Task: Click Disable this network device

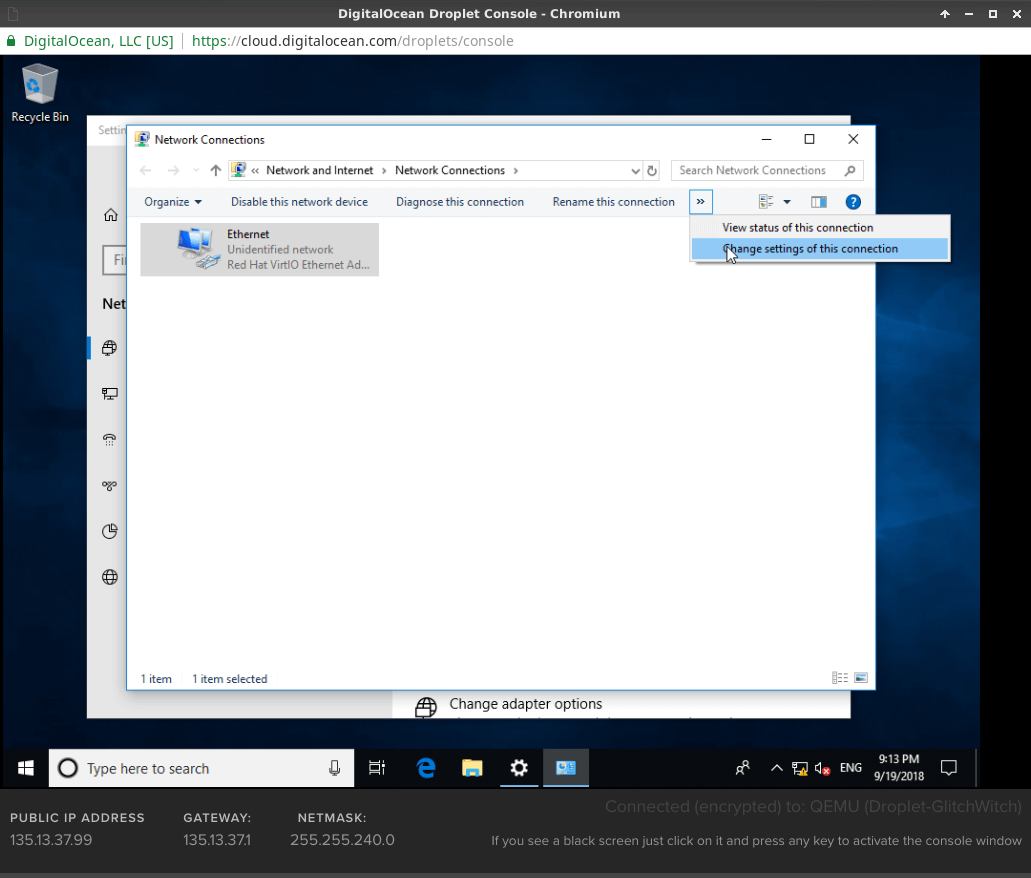Action: click(x=299, y=202)
